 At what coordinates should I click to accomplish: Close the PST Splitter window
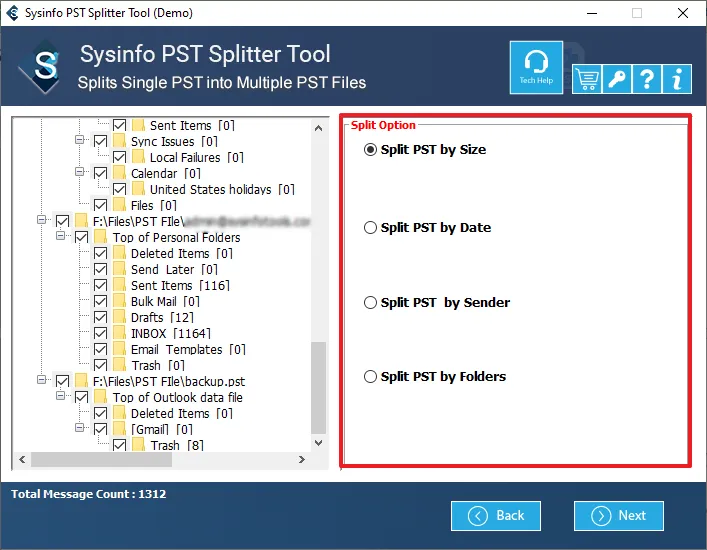coord(683,13)
